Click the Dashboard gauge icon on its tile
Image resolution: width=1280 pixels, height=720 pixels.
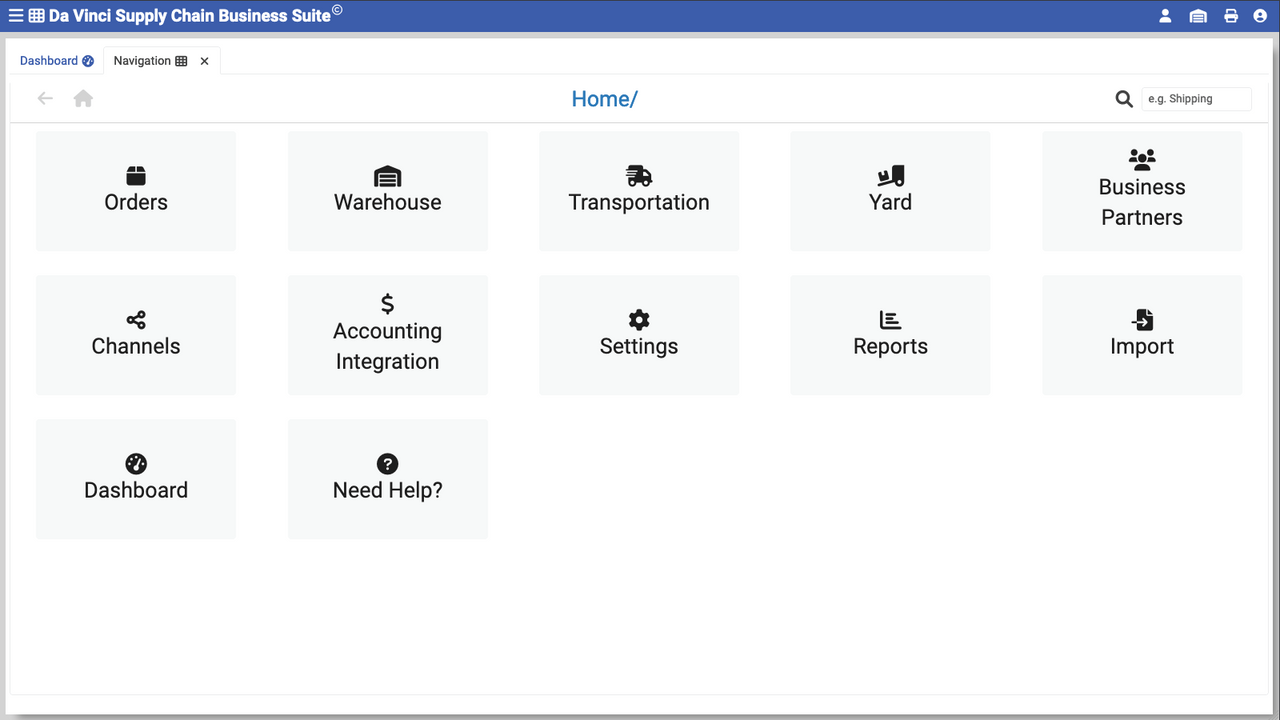[136, 464]
